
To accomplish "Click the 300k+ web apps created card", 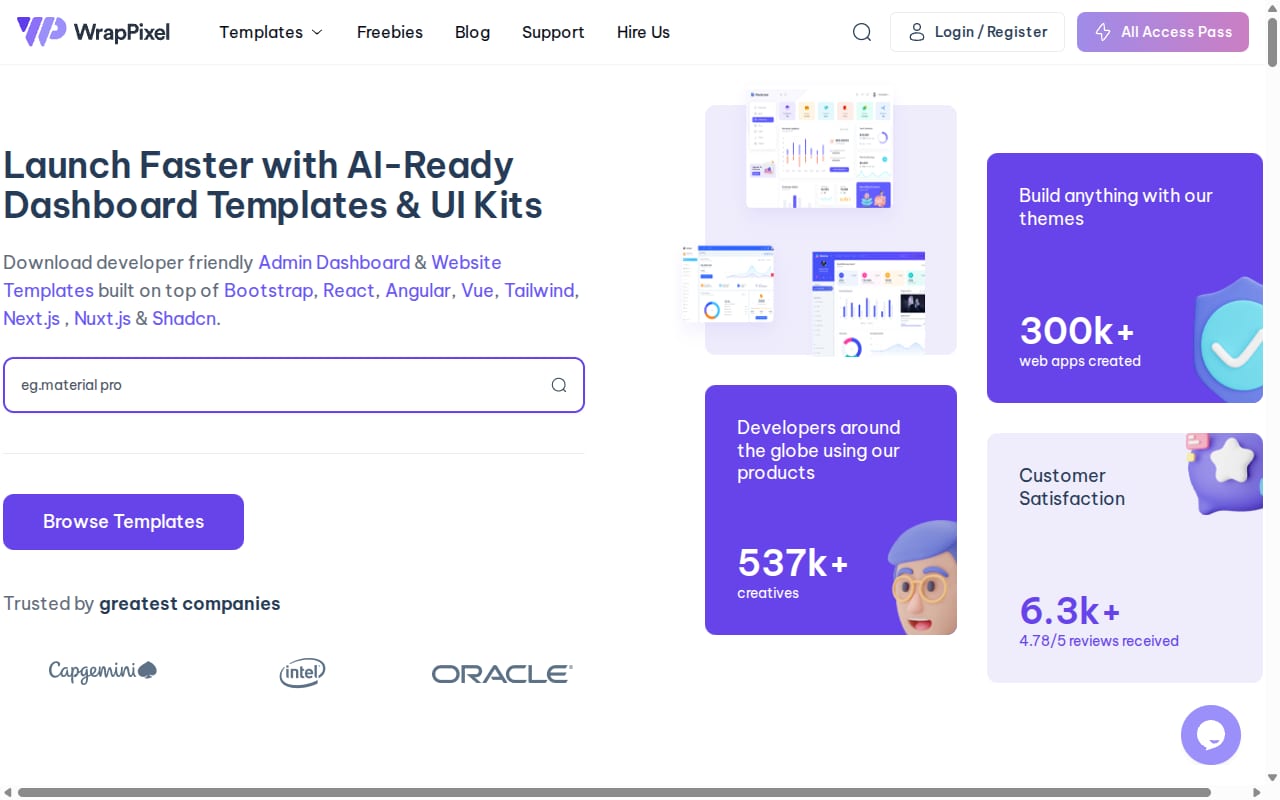I will [x=1125, y=278].
